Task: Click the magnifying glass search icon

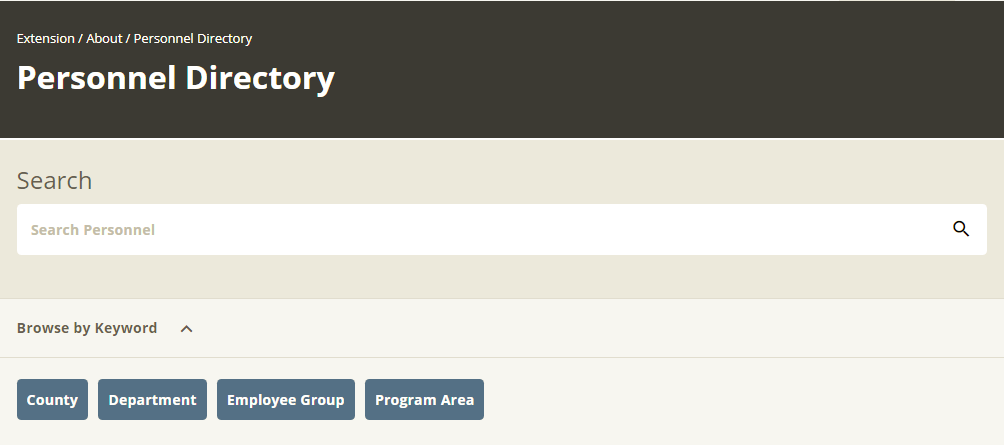Action: pyautogui.click(x=960, y=229)
